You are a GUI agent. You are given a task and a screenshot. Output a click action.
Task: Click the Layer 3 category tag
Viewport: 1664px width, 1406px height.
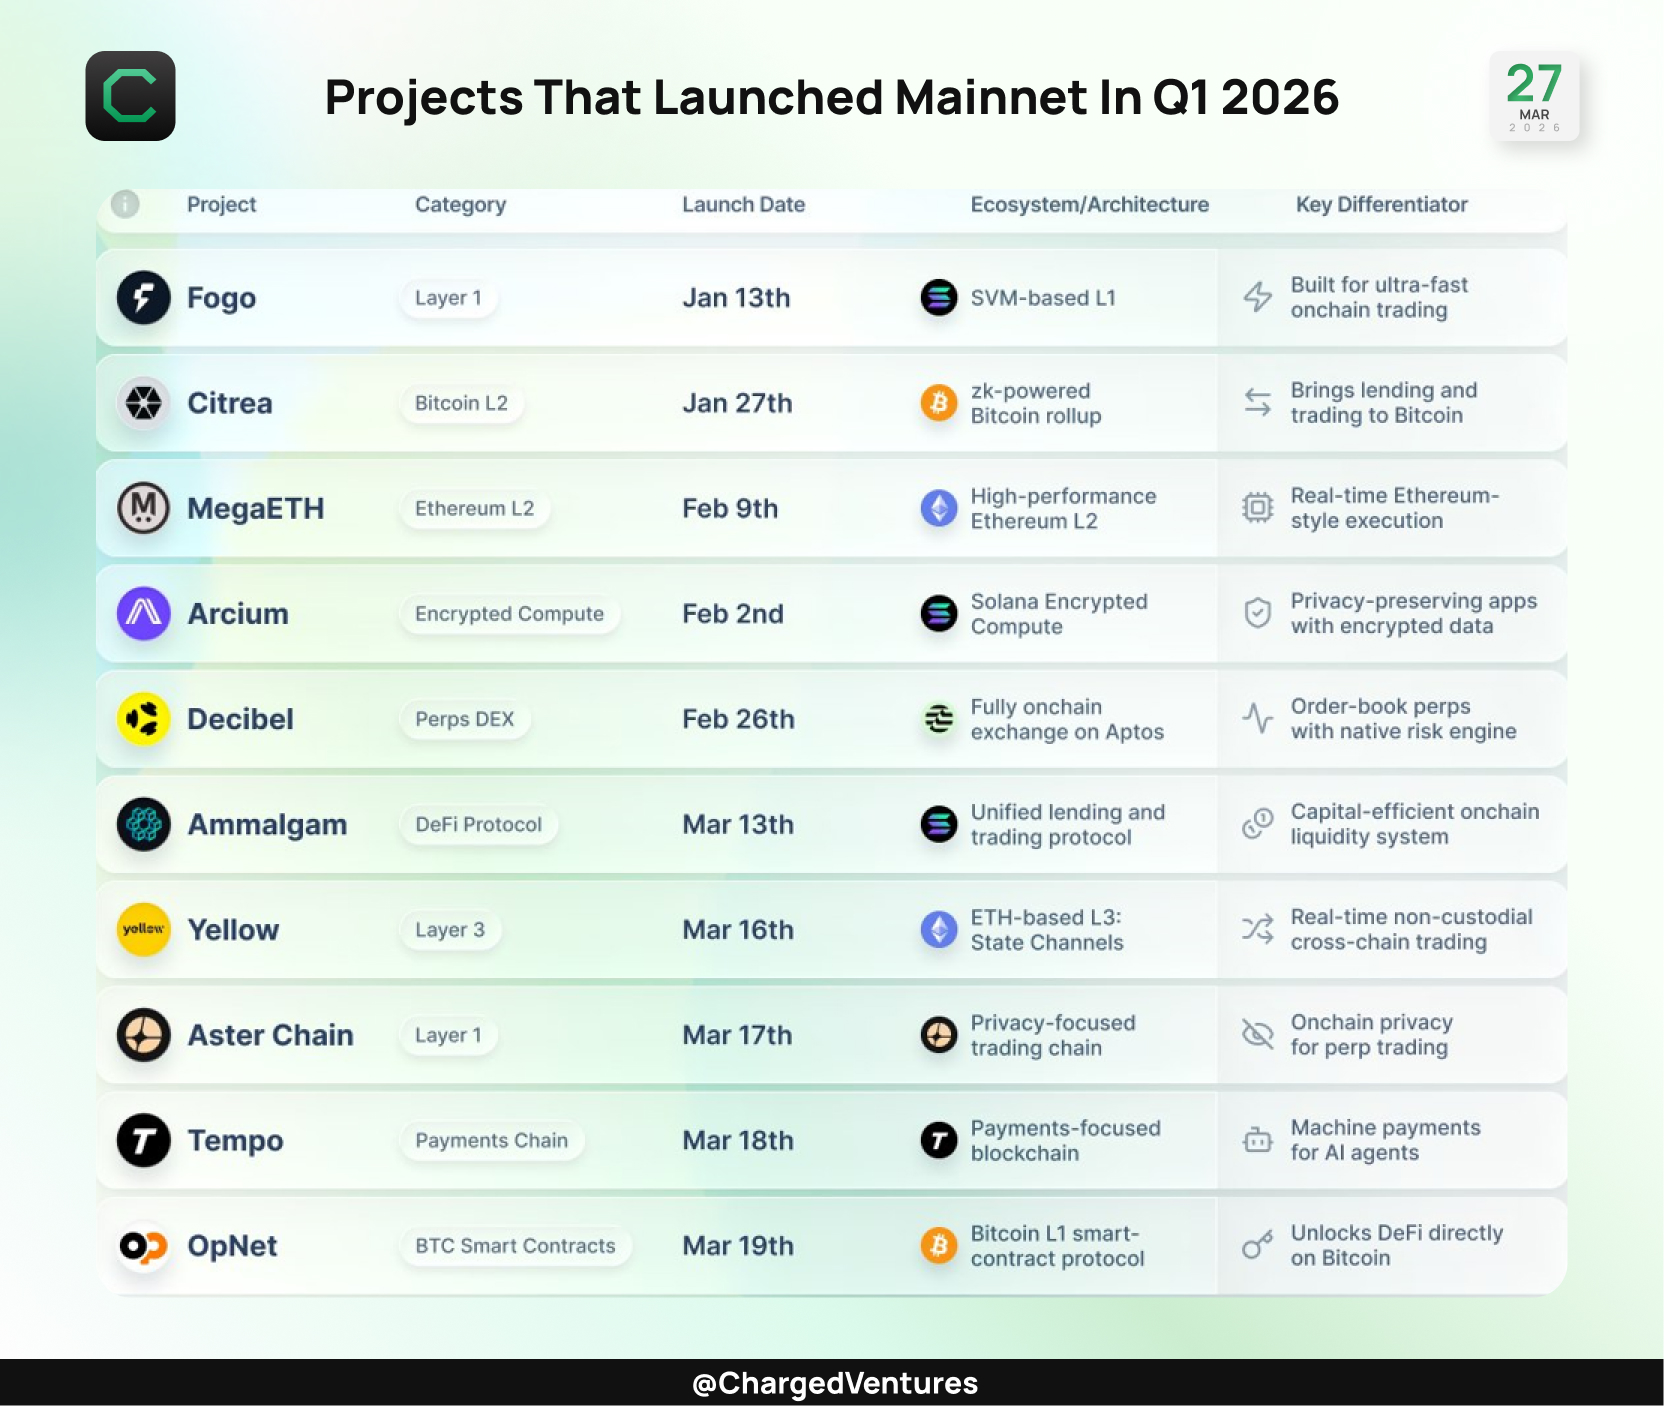coord(450,930)
